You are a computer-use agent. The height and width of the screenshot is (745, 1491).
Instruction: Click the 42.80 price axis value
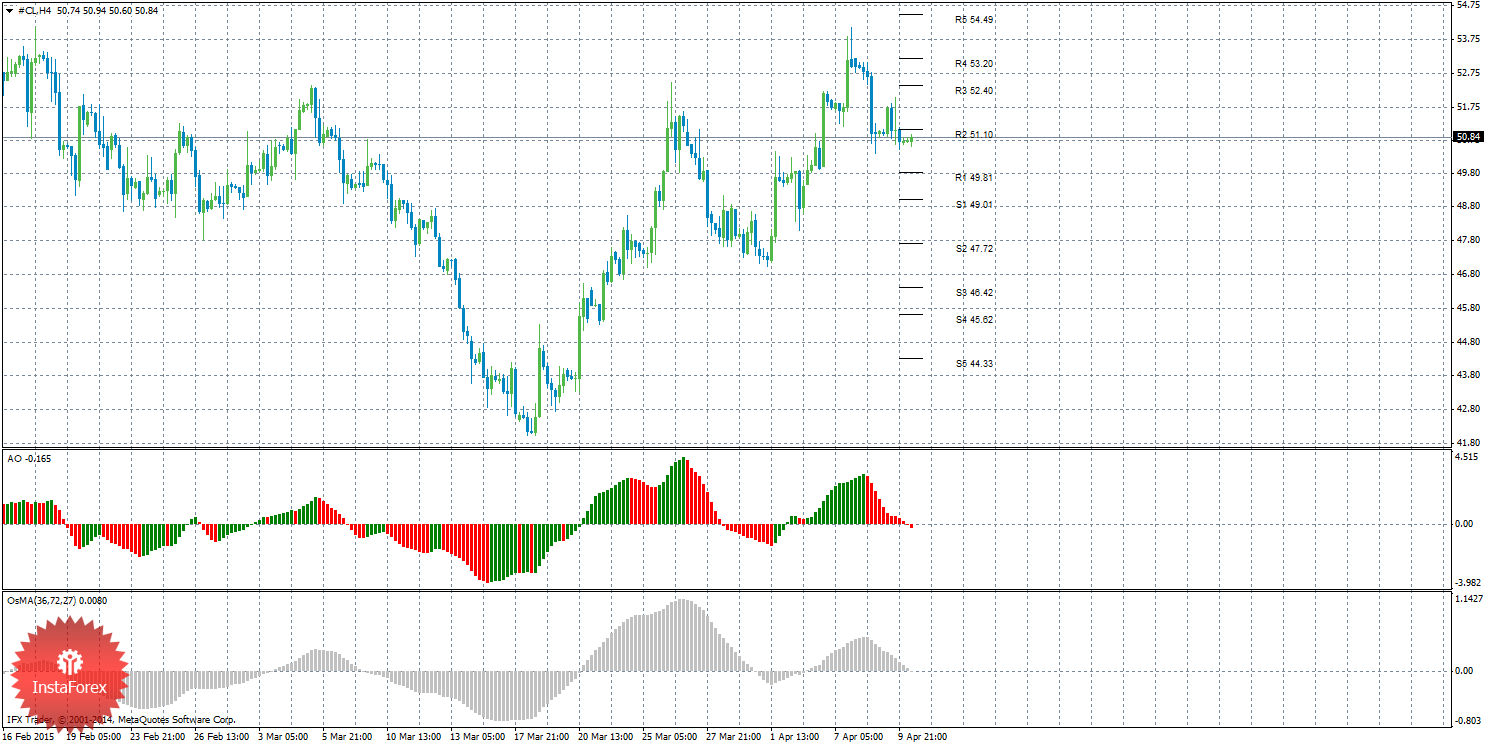click(x=1468, y=409)
